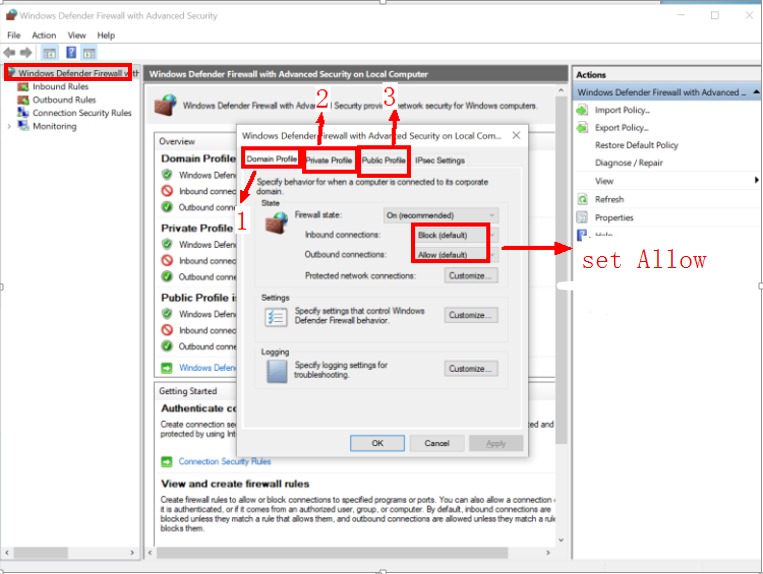Open Connection Security Rules tree node
763x574 pixels.
pyautogui.click(x=81, y=113)
